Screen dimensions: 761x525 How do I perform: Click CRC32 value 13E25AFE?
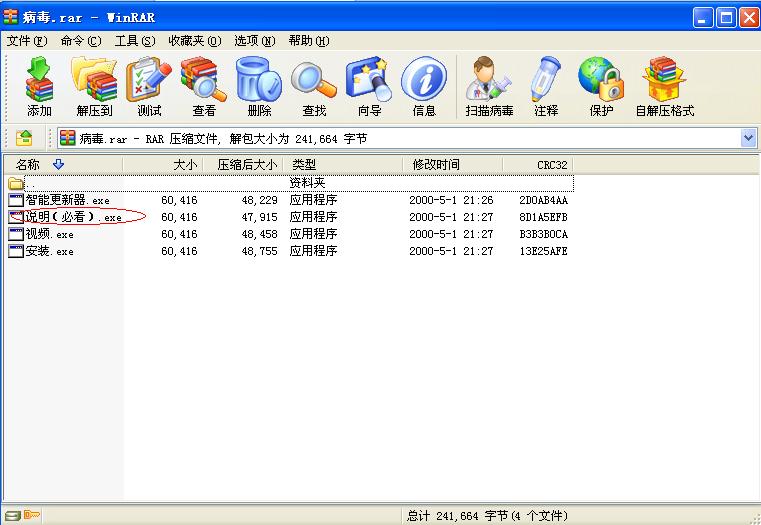(x=544, y=251)
